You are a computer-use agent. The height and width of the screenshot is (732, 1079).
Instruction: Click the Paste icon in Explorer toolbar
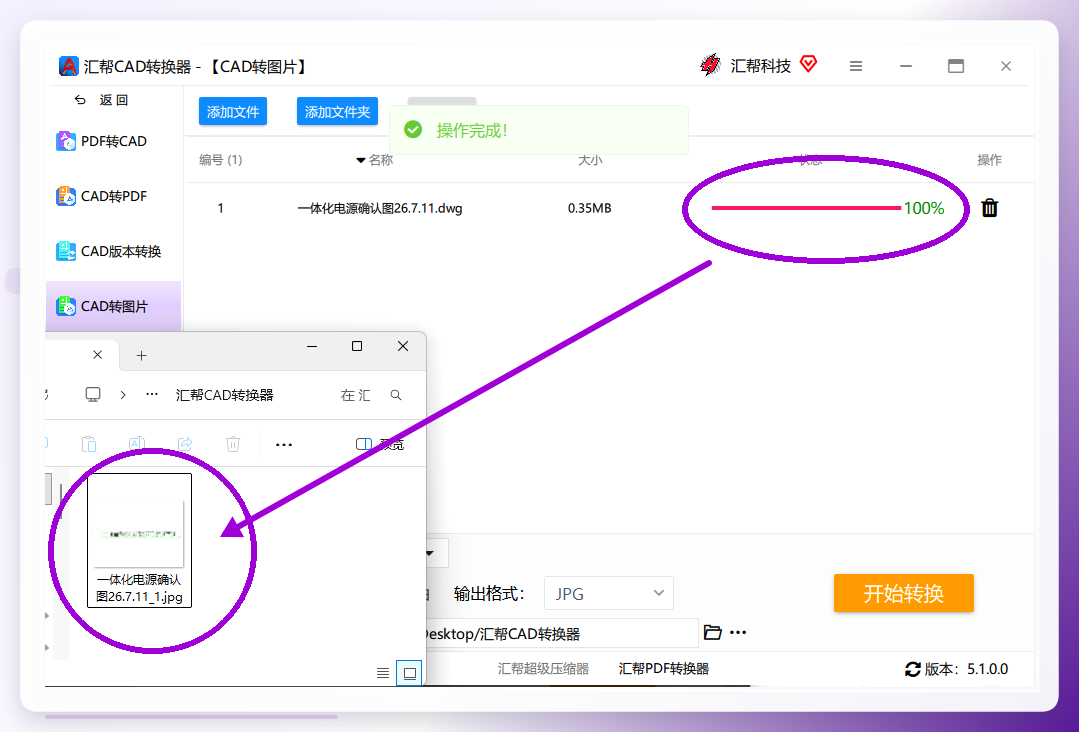click(89, 444)
